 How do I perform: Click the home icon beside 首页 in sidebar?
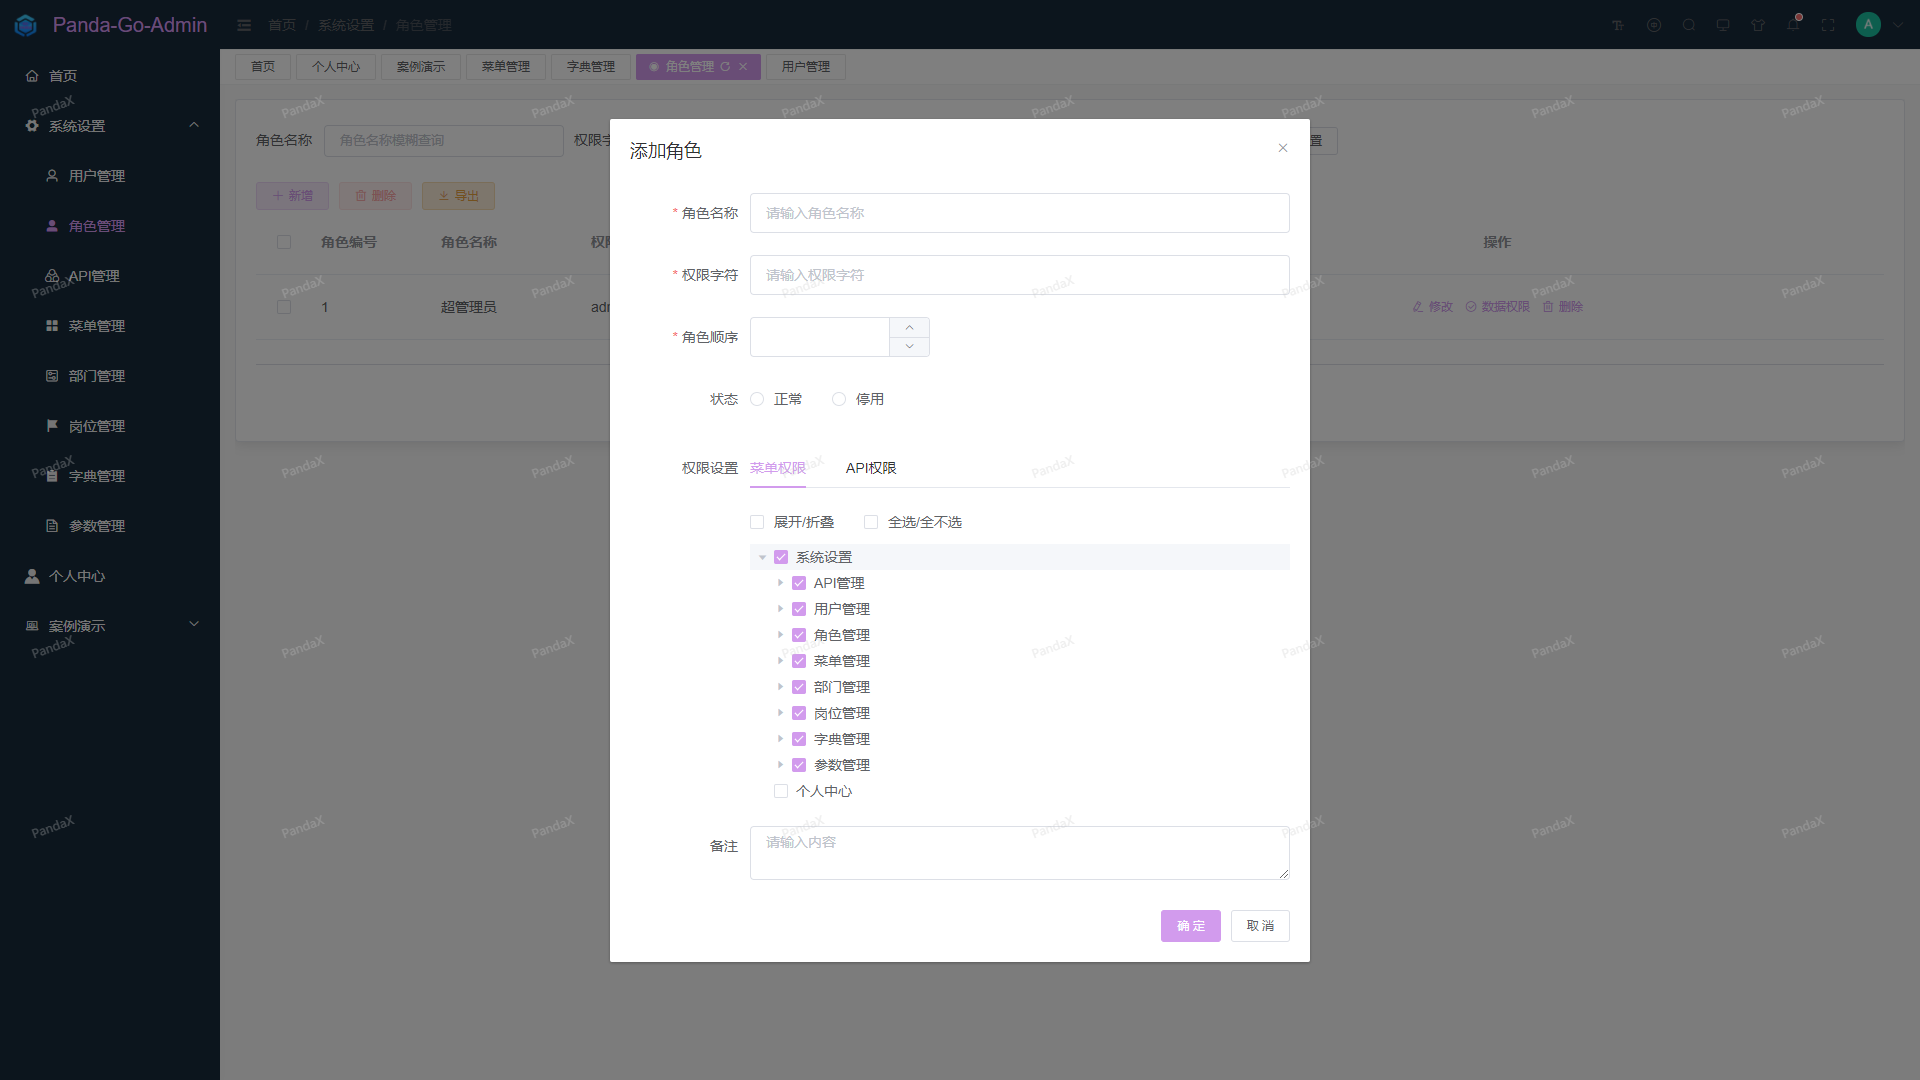point(32,76)
